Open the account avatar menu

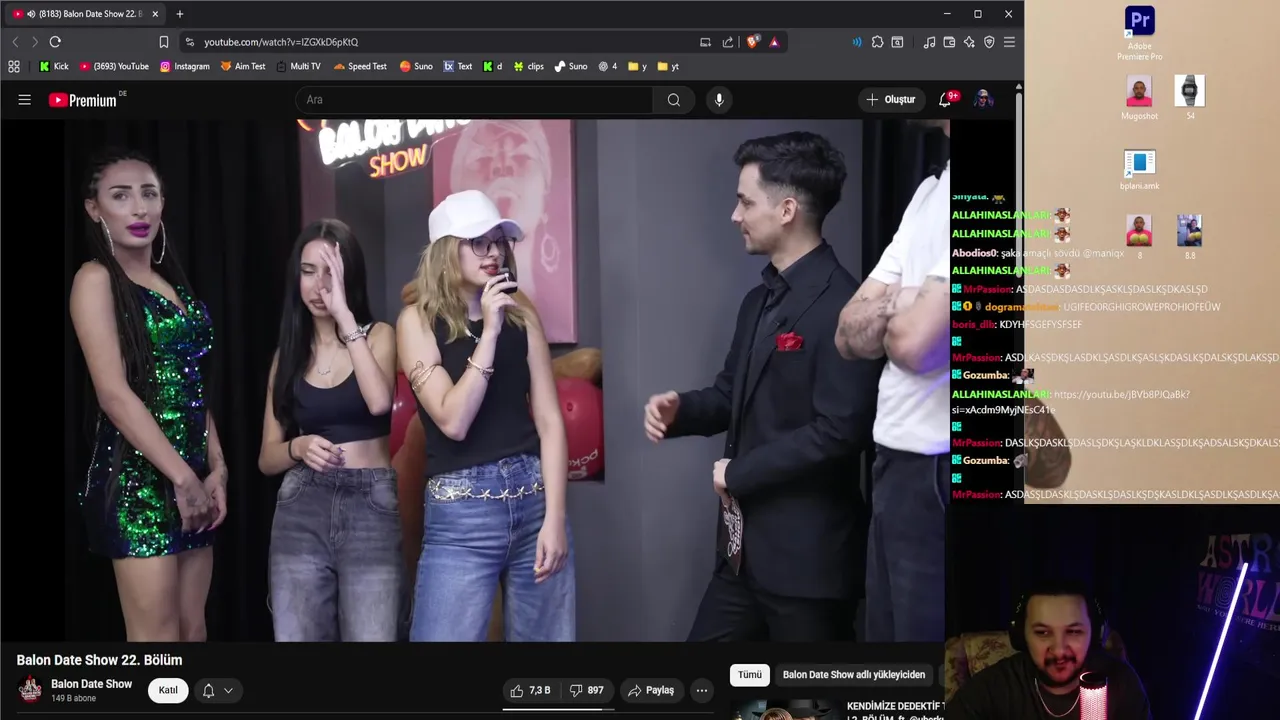pyautogui.click(x=983, y=99)
